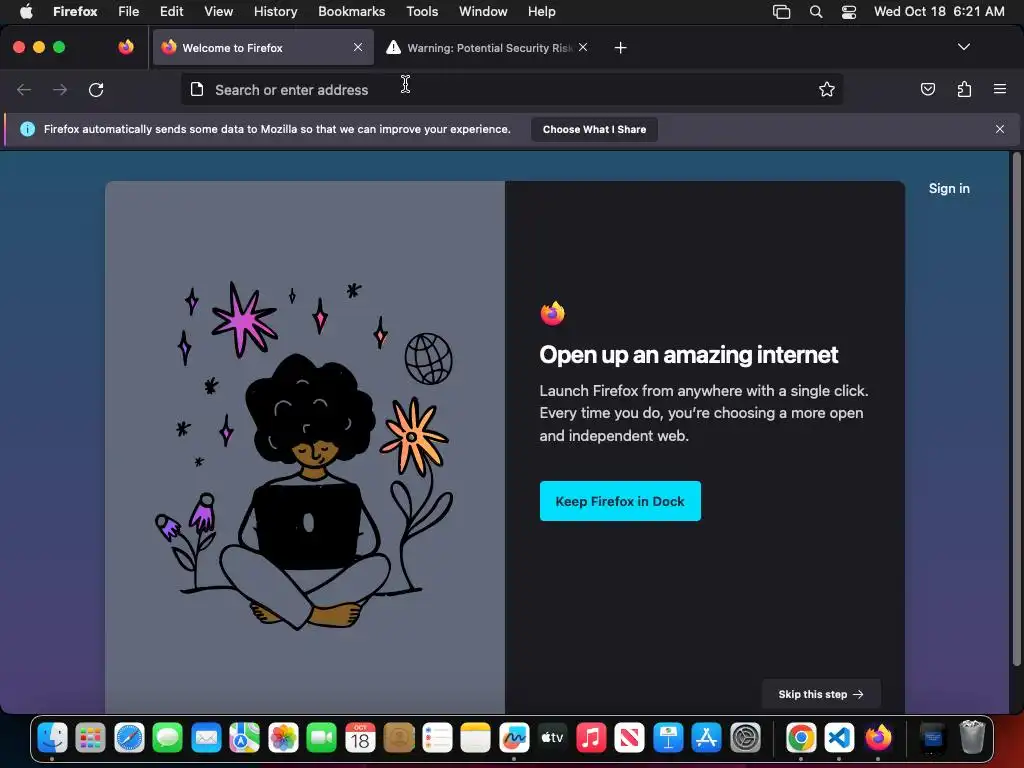1024x768 pixels.
Task: Close the Potential Security Risk tab
Action: 583,47
